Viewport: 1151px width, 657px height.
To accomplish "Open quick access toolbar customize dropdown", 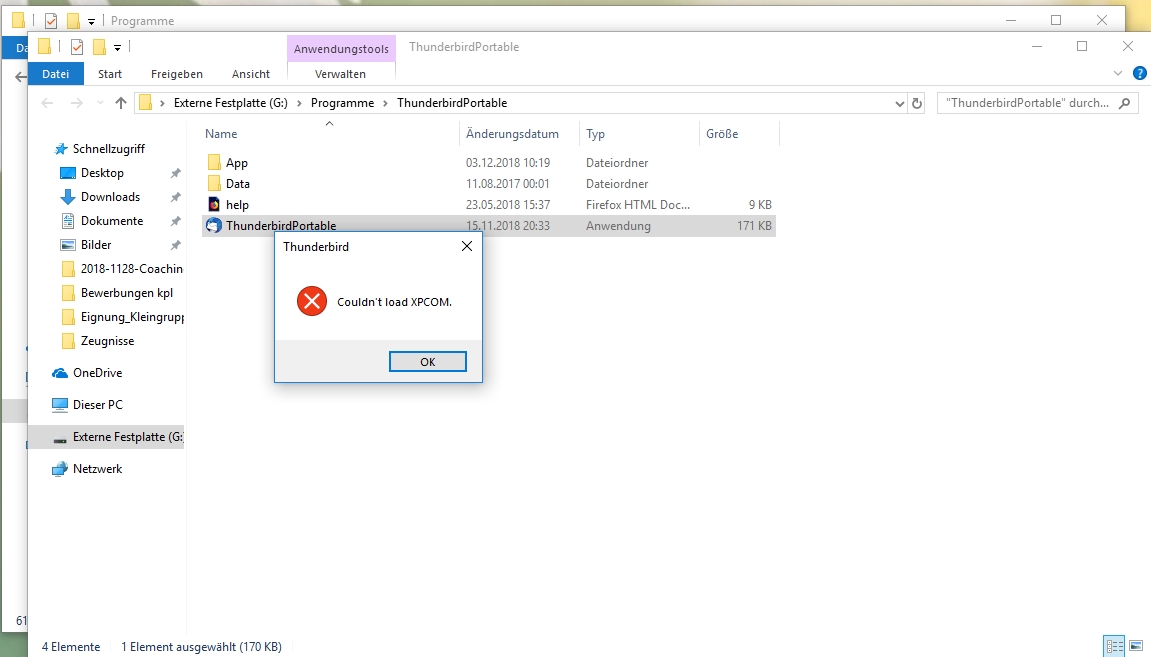I will click(x=117, y=48).
